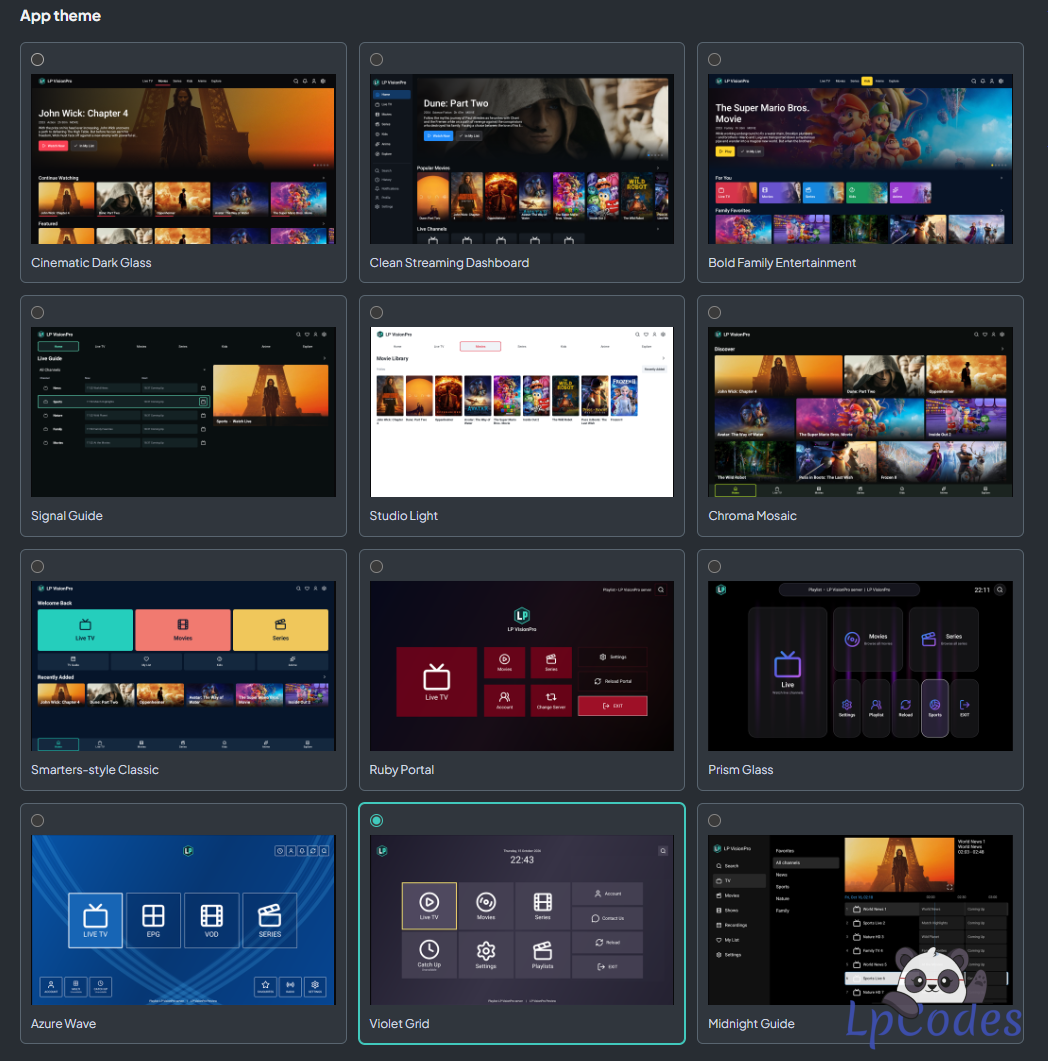Click the "Violet Grid" label text
Screen dimensions: 1048x1061
[399, 1024]
